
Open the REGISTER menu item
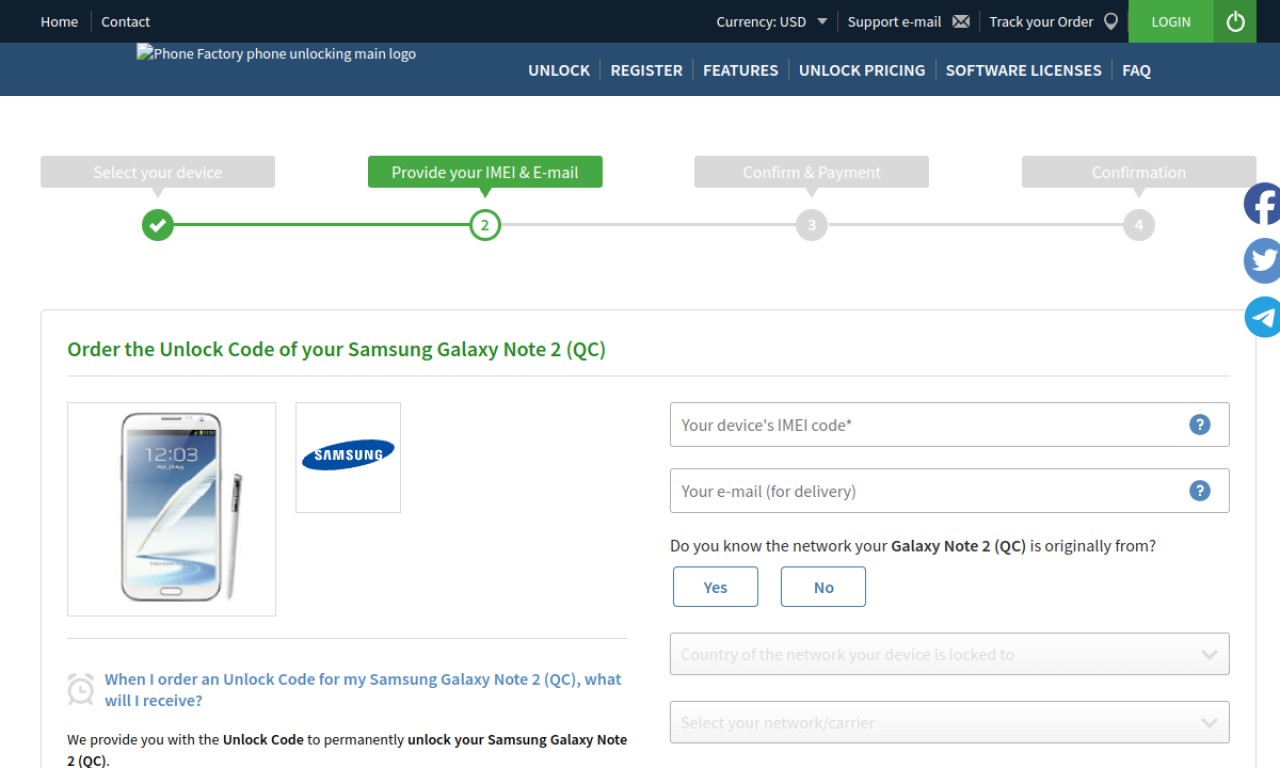coord(646,70)
